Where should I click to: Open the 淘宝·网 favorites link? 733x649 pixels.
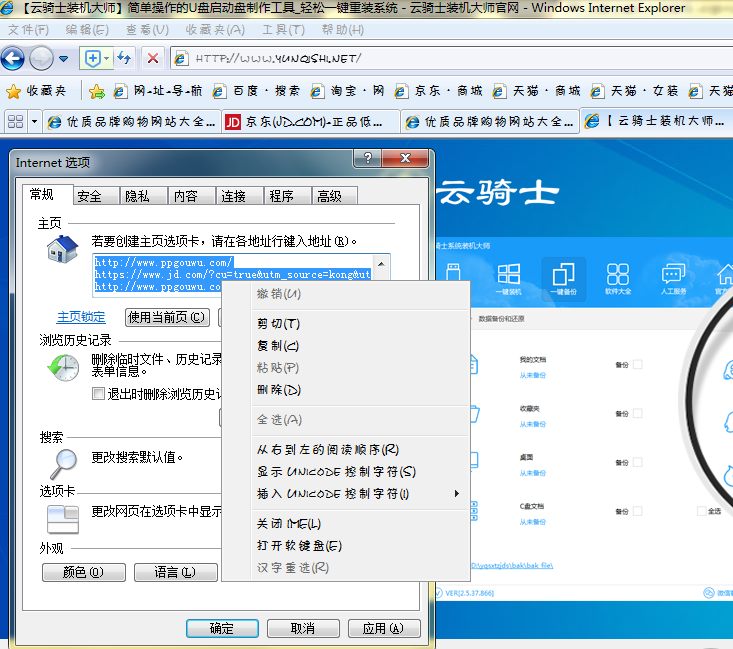(x=347, y=91)
